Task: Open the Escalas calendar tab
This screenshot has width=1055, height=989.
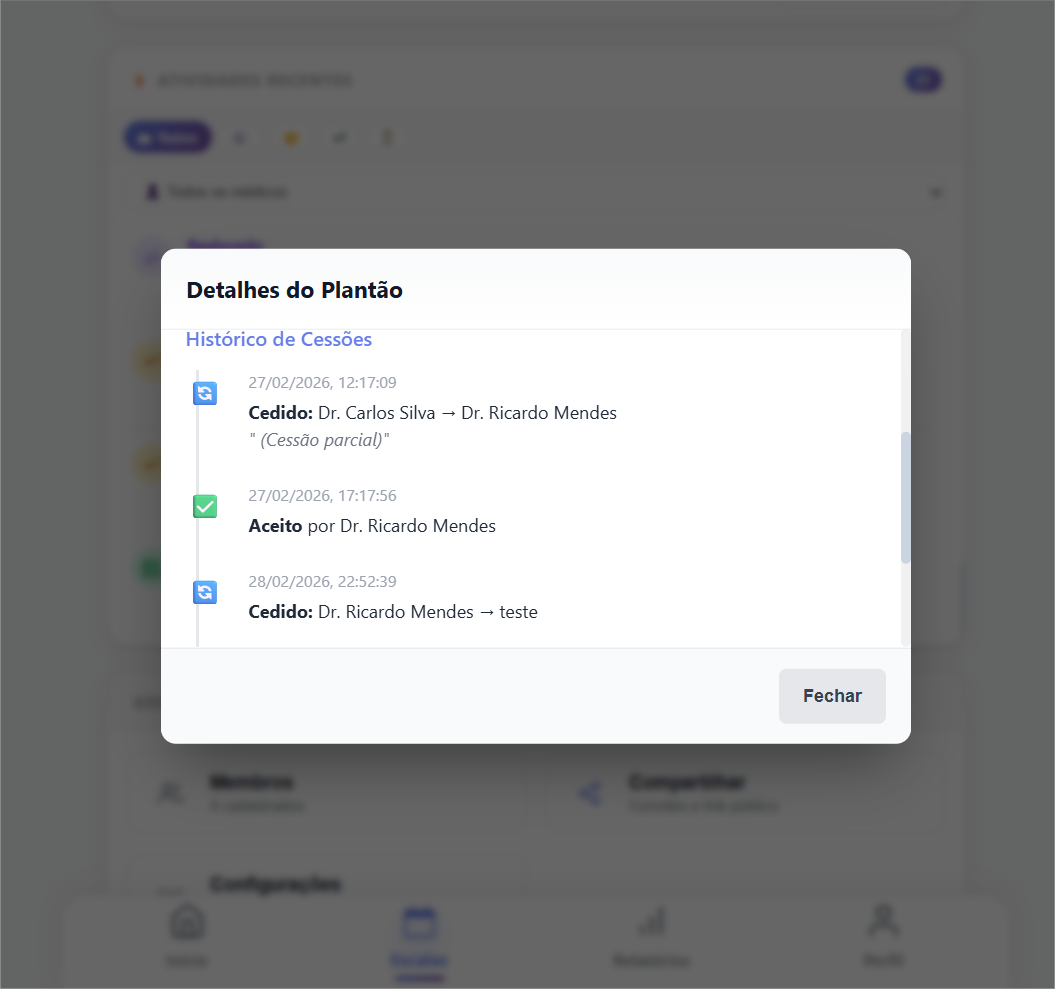Action: [418, 922]
